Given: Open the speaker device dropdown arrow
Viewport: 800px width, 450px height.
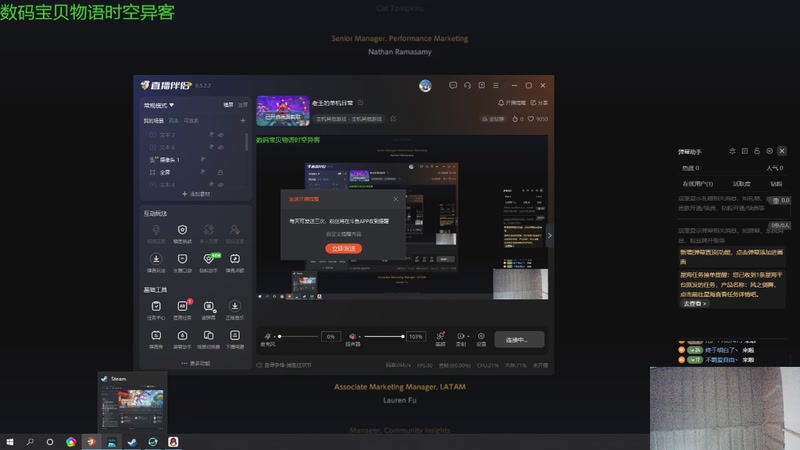Looking at the screenshot, I should [359, 337].
